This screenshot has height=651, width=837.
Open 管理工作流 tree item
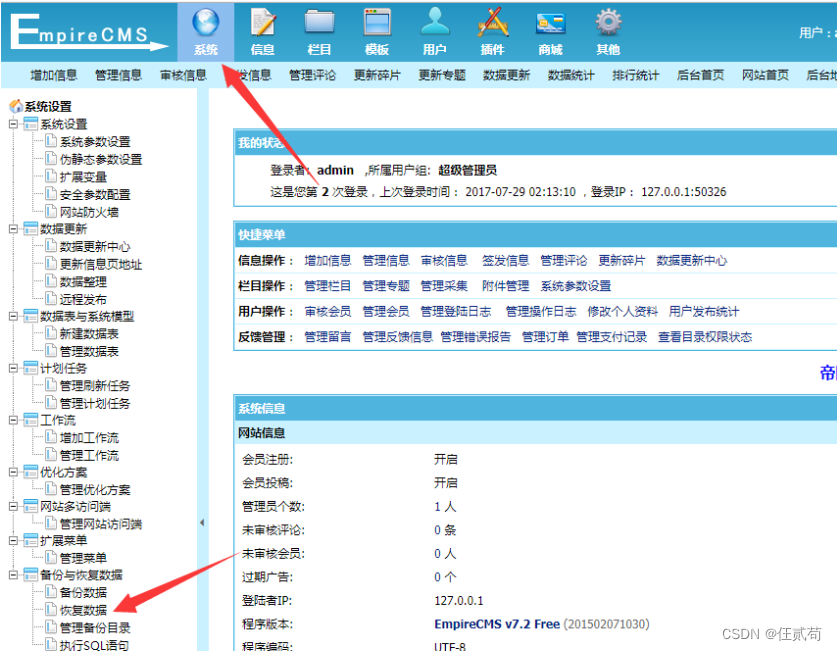[89, 455]
